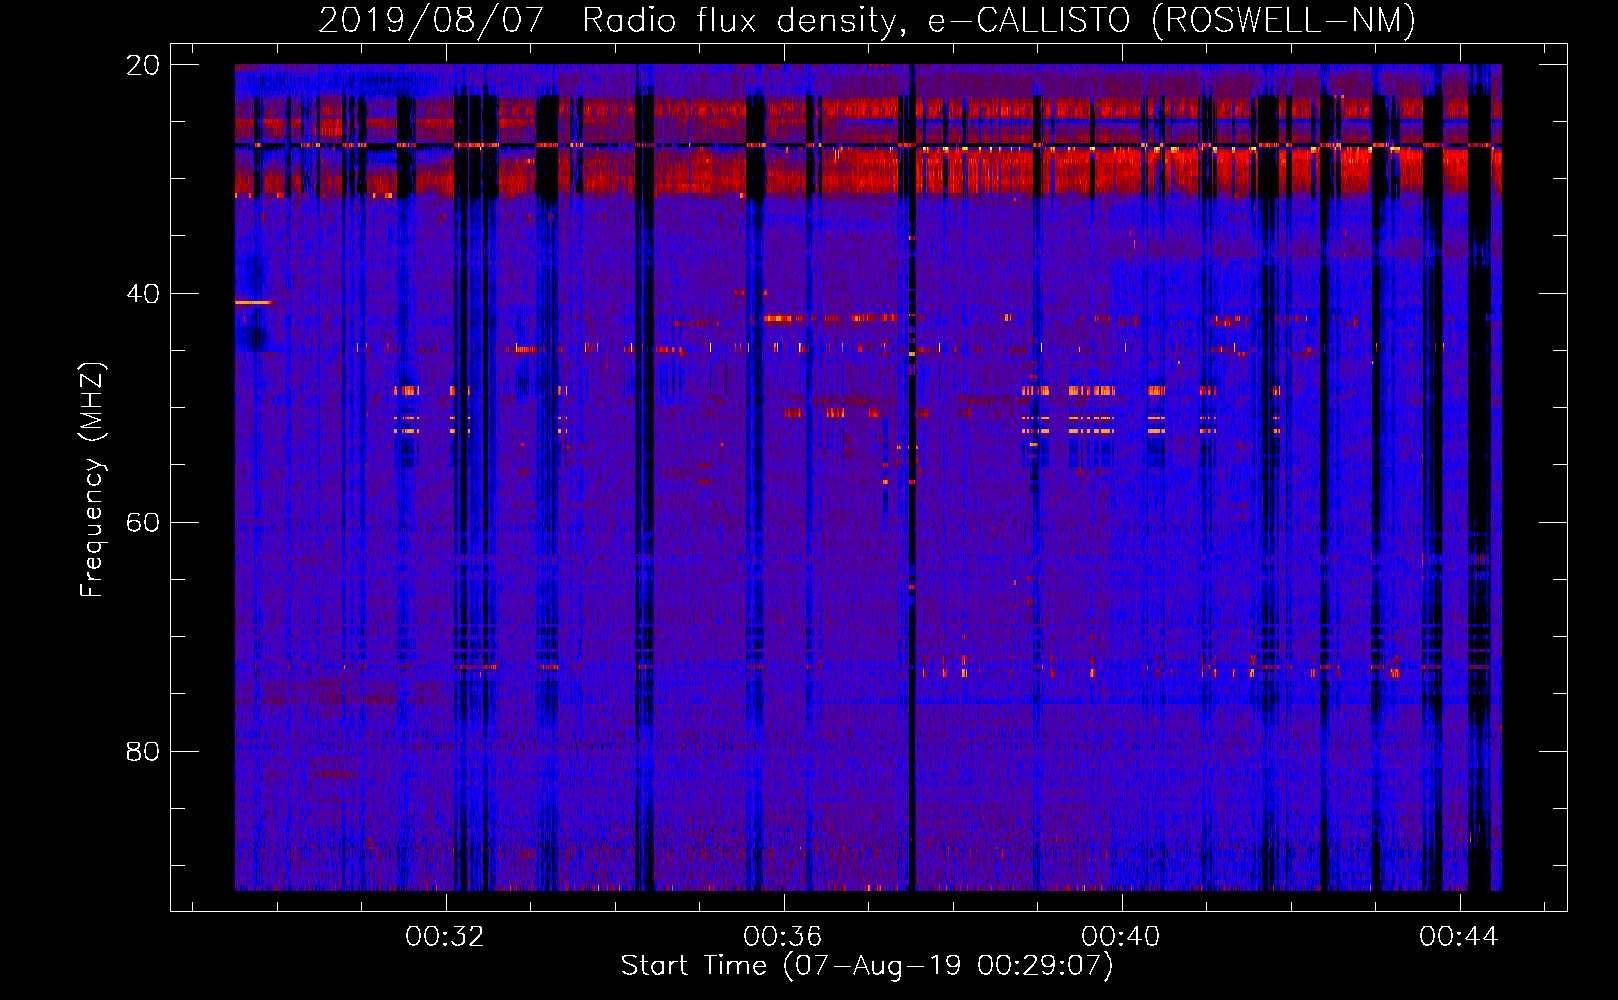The image size is (1618, 1000).
Task: Click the time tick label '00:44'
Action: (x=1458, y=936)
